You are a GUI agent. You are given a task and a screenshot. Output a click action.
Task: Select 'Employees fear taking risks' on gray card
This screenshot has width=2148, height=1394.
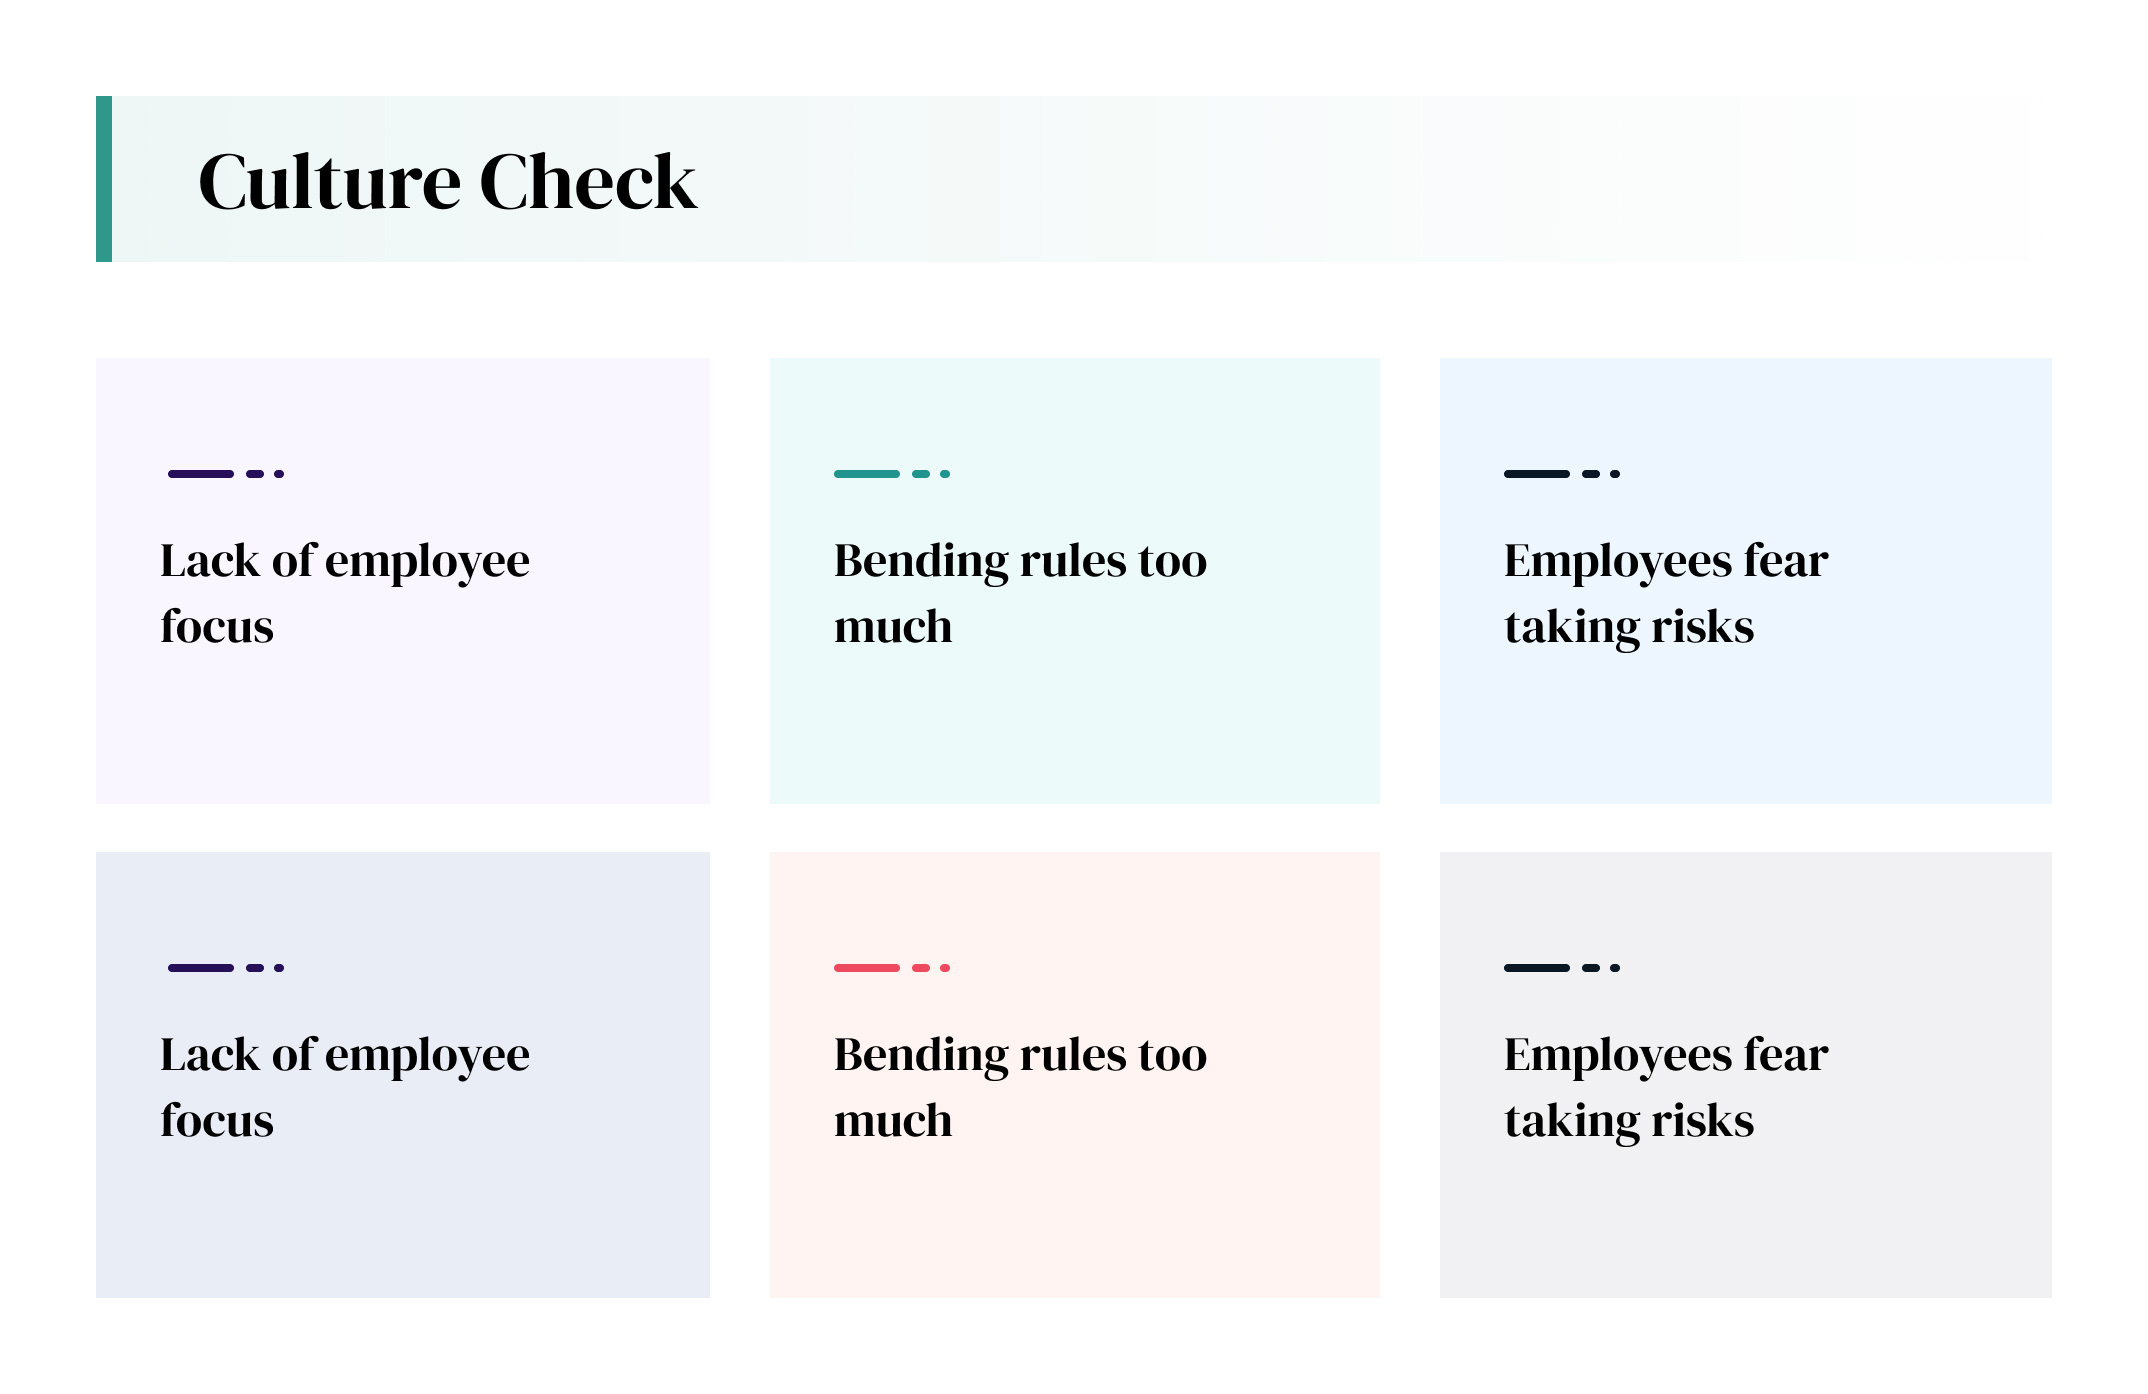coord(1666,1088)
